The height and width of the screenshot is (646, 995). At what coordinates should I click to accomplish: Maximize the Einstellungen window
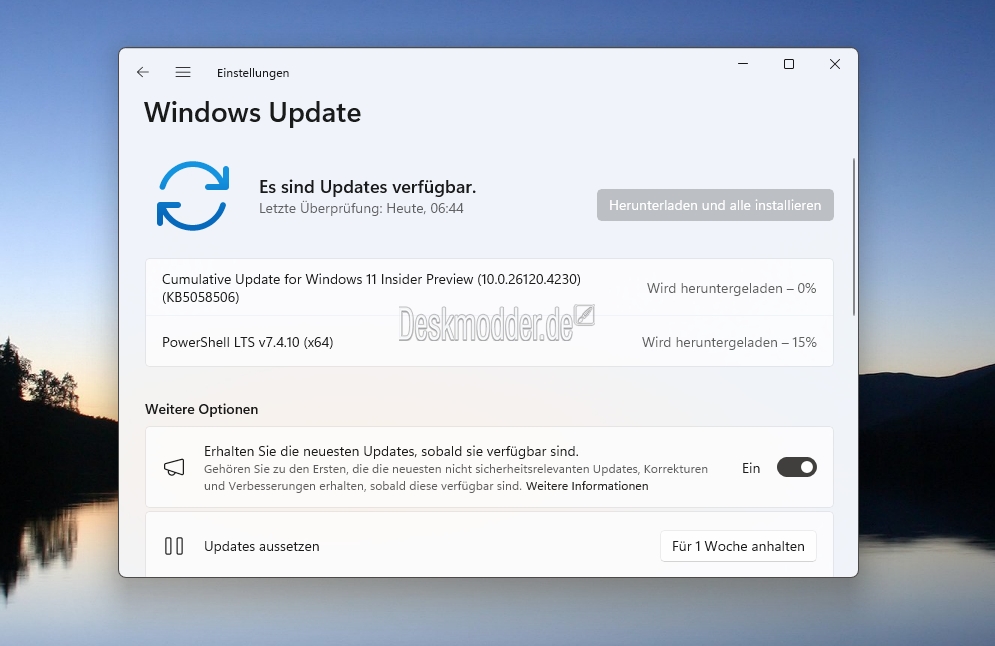pos(789,64)
